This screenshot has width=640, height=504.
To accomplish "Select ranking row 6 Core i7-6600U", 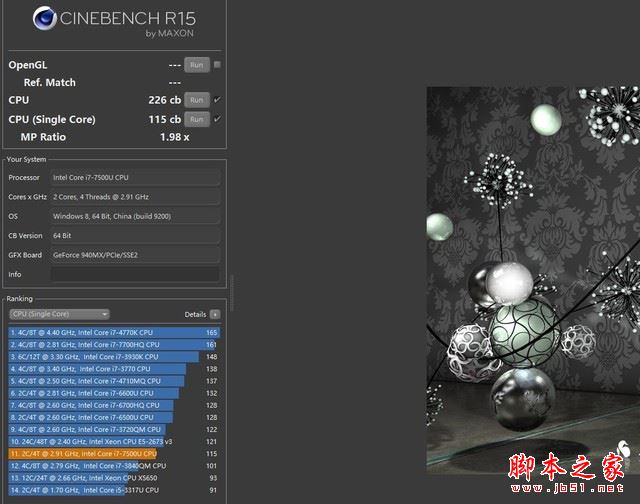I will (114, 393).
